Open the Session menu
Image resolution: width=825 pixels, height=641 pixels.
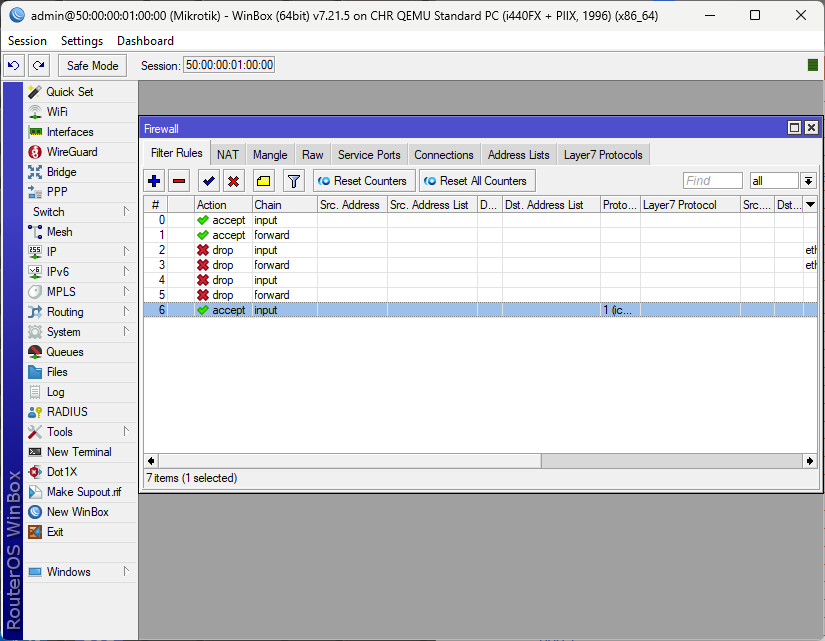tap(27, 41)
